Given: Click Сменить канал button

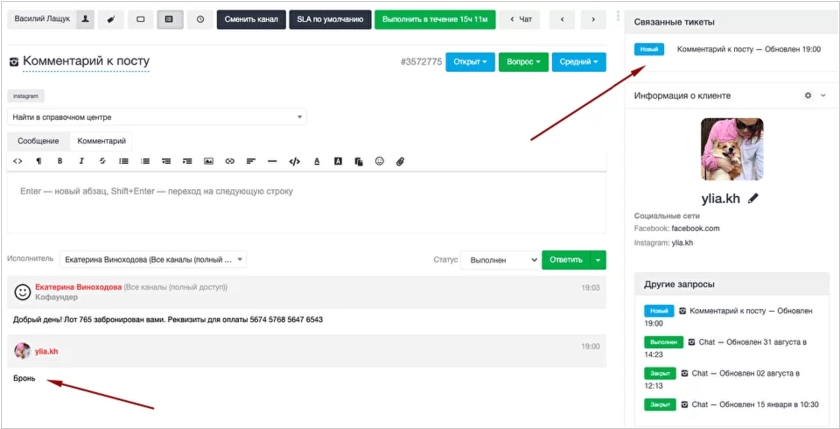Looking at the screenshot, I should [x=251, y=19].
